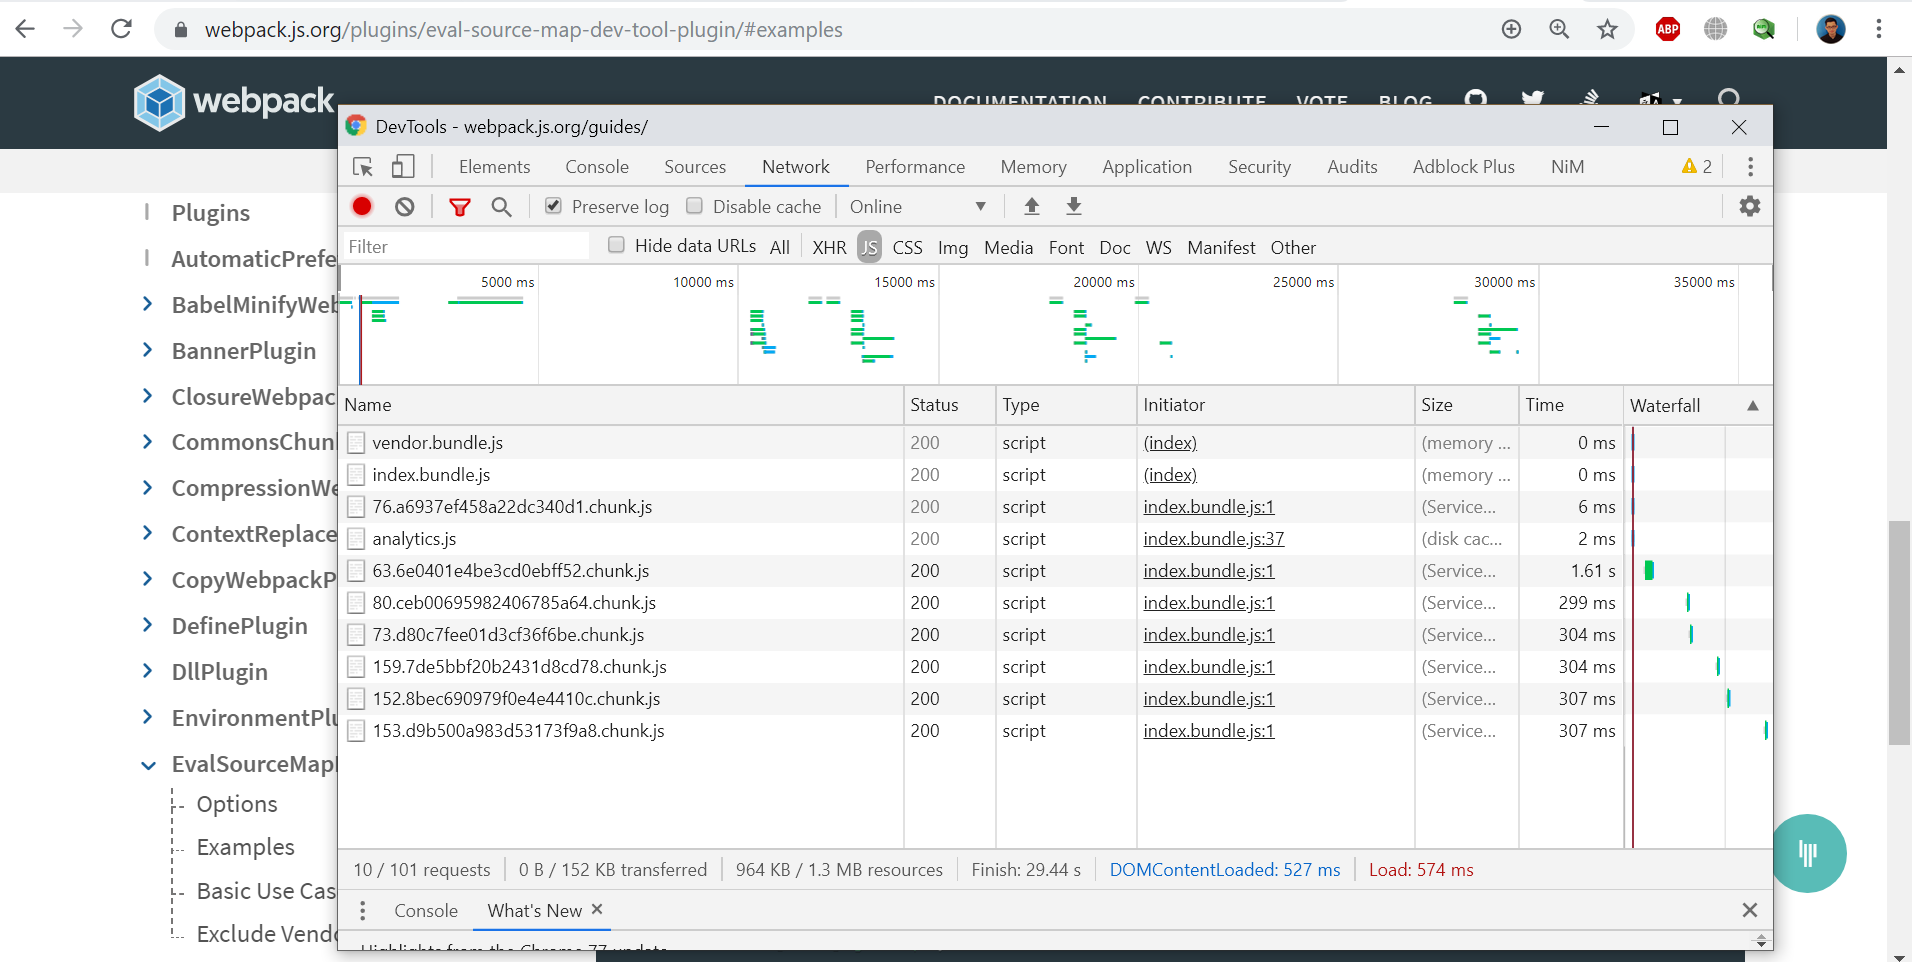Screen dimensions: 1912x962
Task: Switch to Console tab in main toolbar
Action: pos(597,167)
